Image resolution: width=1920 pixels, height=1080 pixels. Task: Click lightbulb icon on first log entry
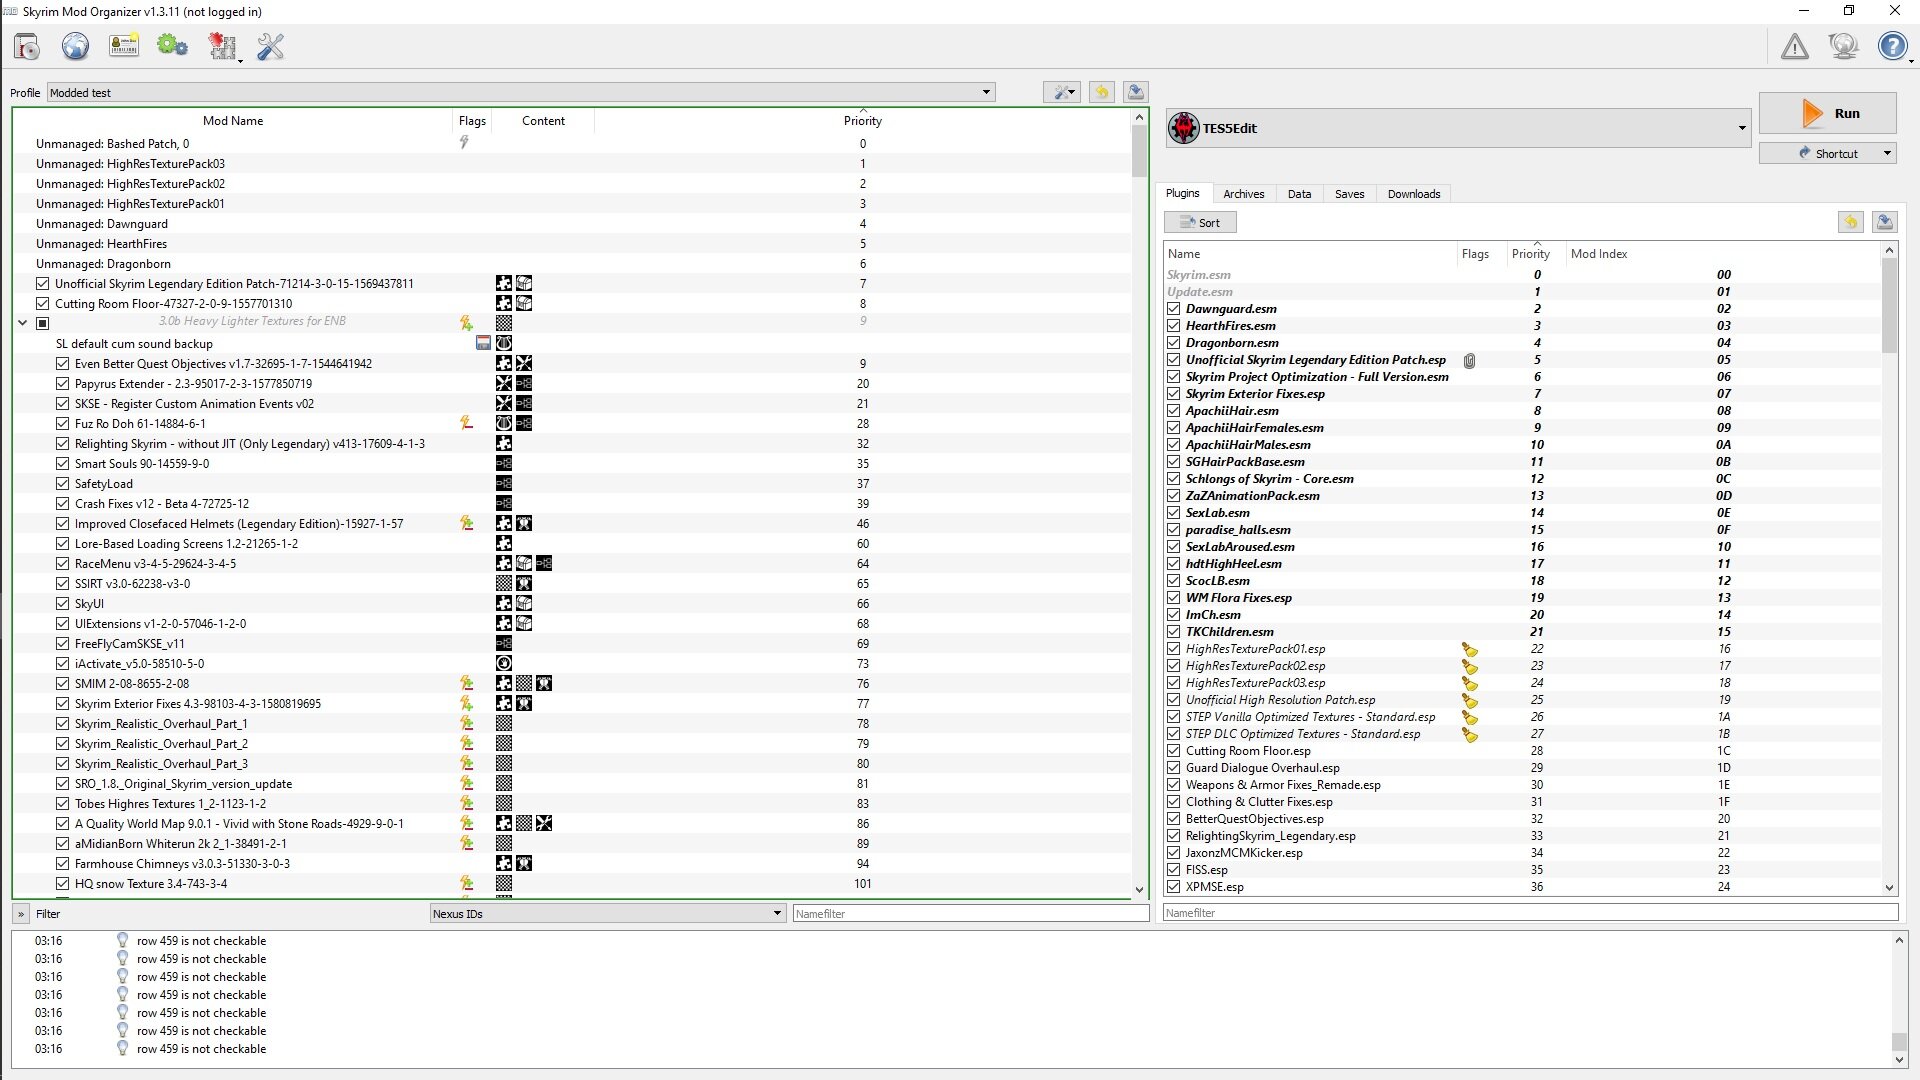122,940
